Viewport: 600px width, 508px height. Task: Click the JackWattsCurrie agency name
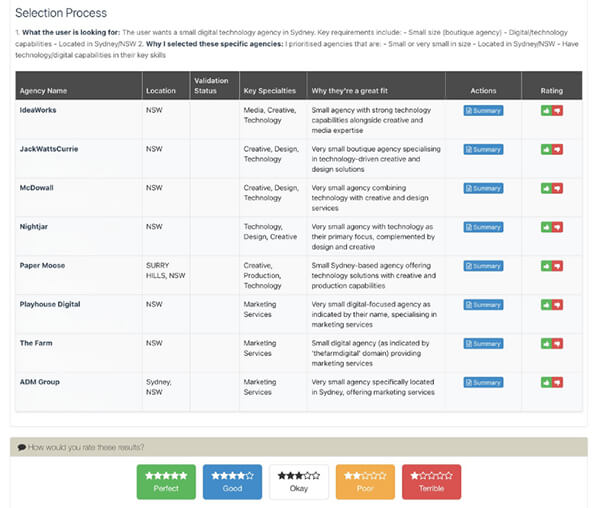(49, 149)
